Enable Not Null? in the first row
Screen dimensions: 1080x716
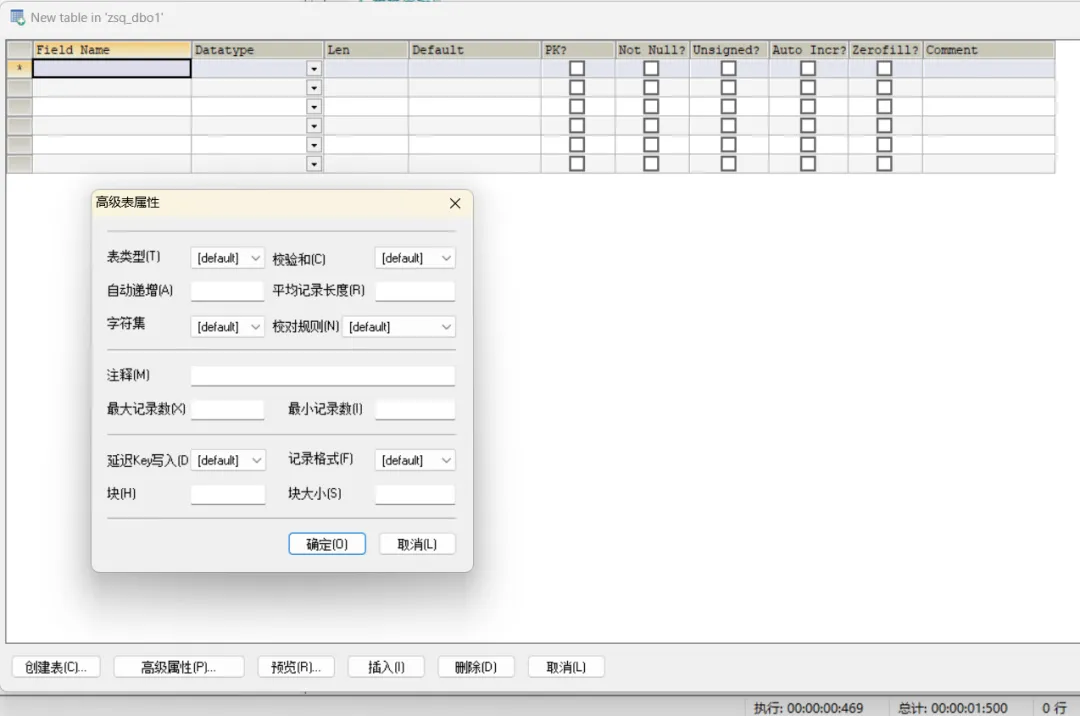coord(651,68)
